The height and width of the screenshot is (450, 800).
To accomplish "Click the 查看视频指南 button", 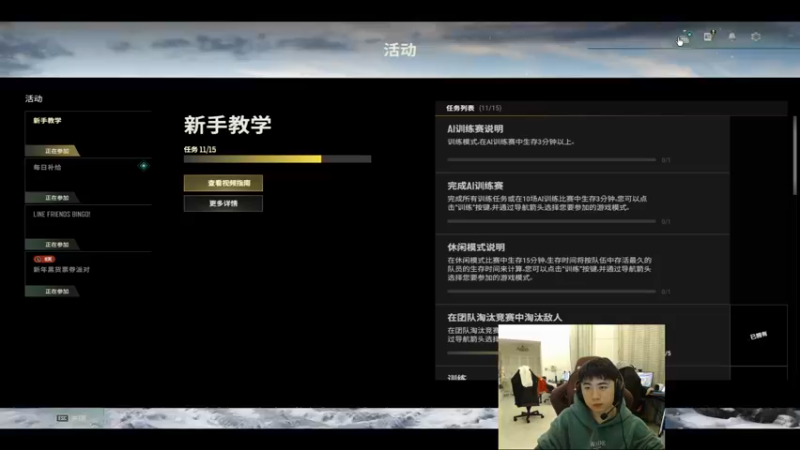I will coord(223,183).
